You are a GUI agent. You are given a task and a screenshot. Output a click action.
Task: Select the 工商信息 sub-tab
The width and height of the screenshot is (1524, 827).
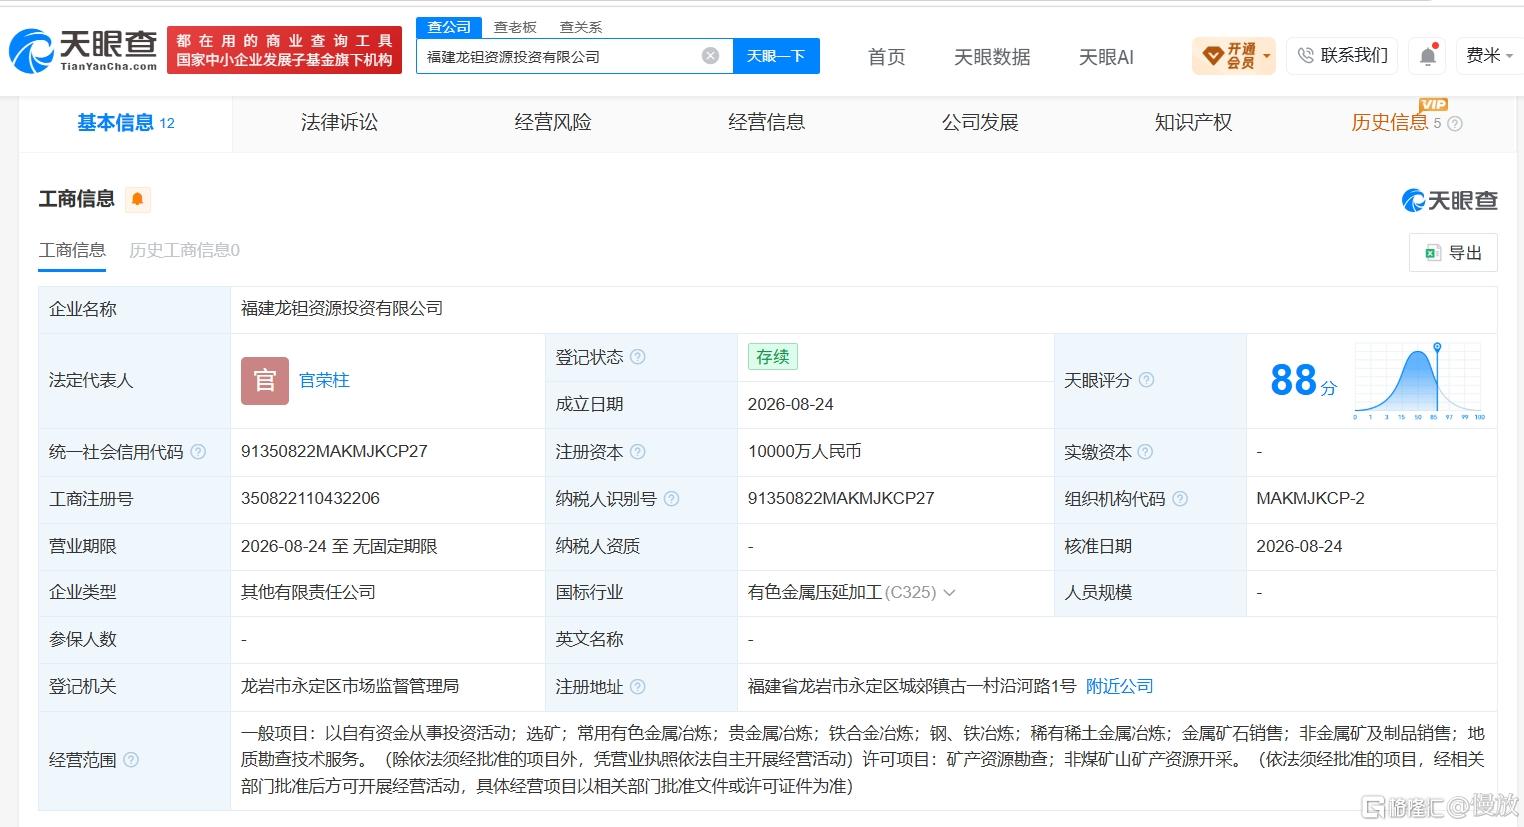72,250
